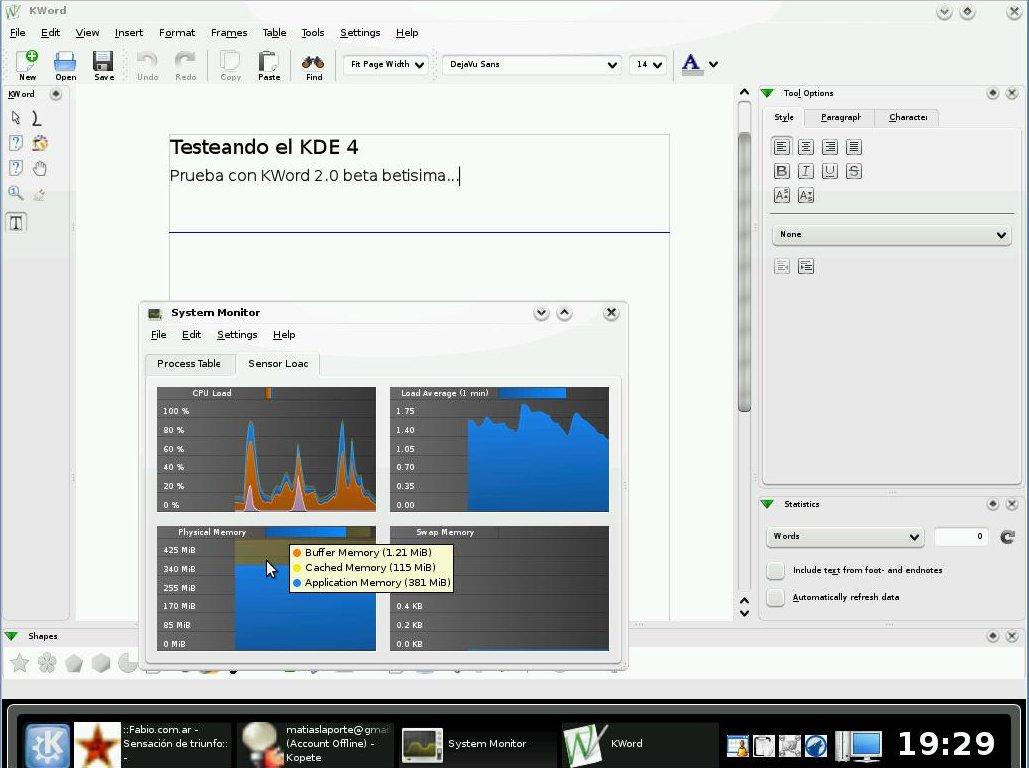Open the None list style dropdown
This screenshot has width=1029, height=768.
point(891,234)
